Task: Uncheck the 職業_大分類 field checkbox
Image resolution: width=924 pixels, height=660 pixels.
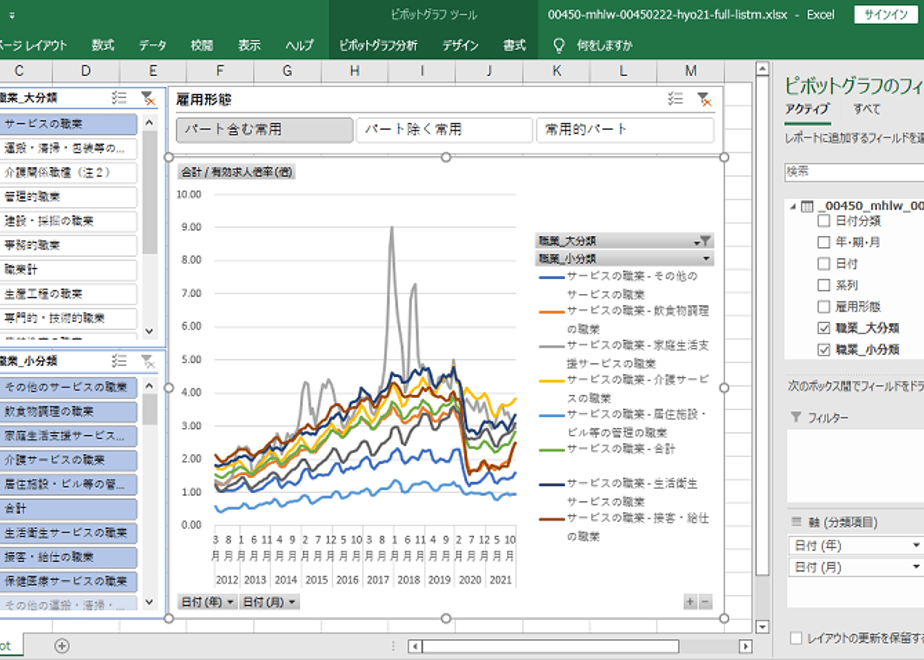Action: [x=824, y=328]
